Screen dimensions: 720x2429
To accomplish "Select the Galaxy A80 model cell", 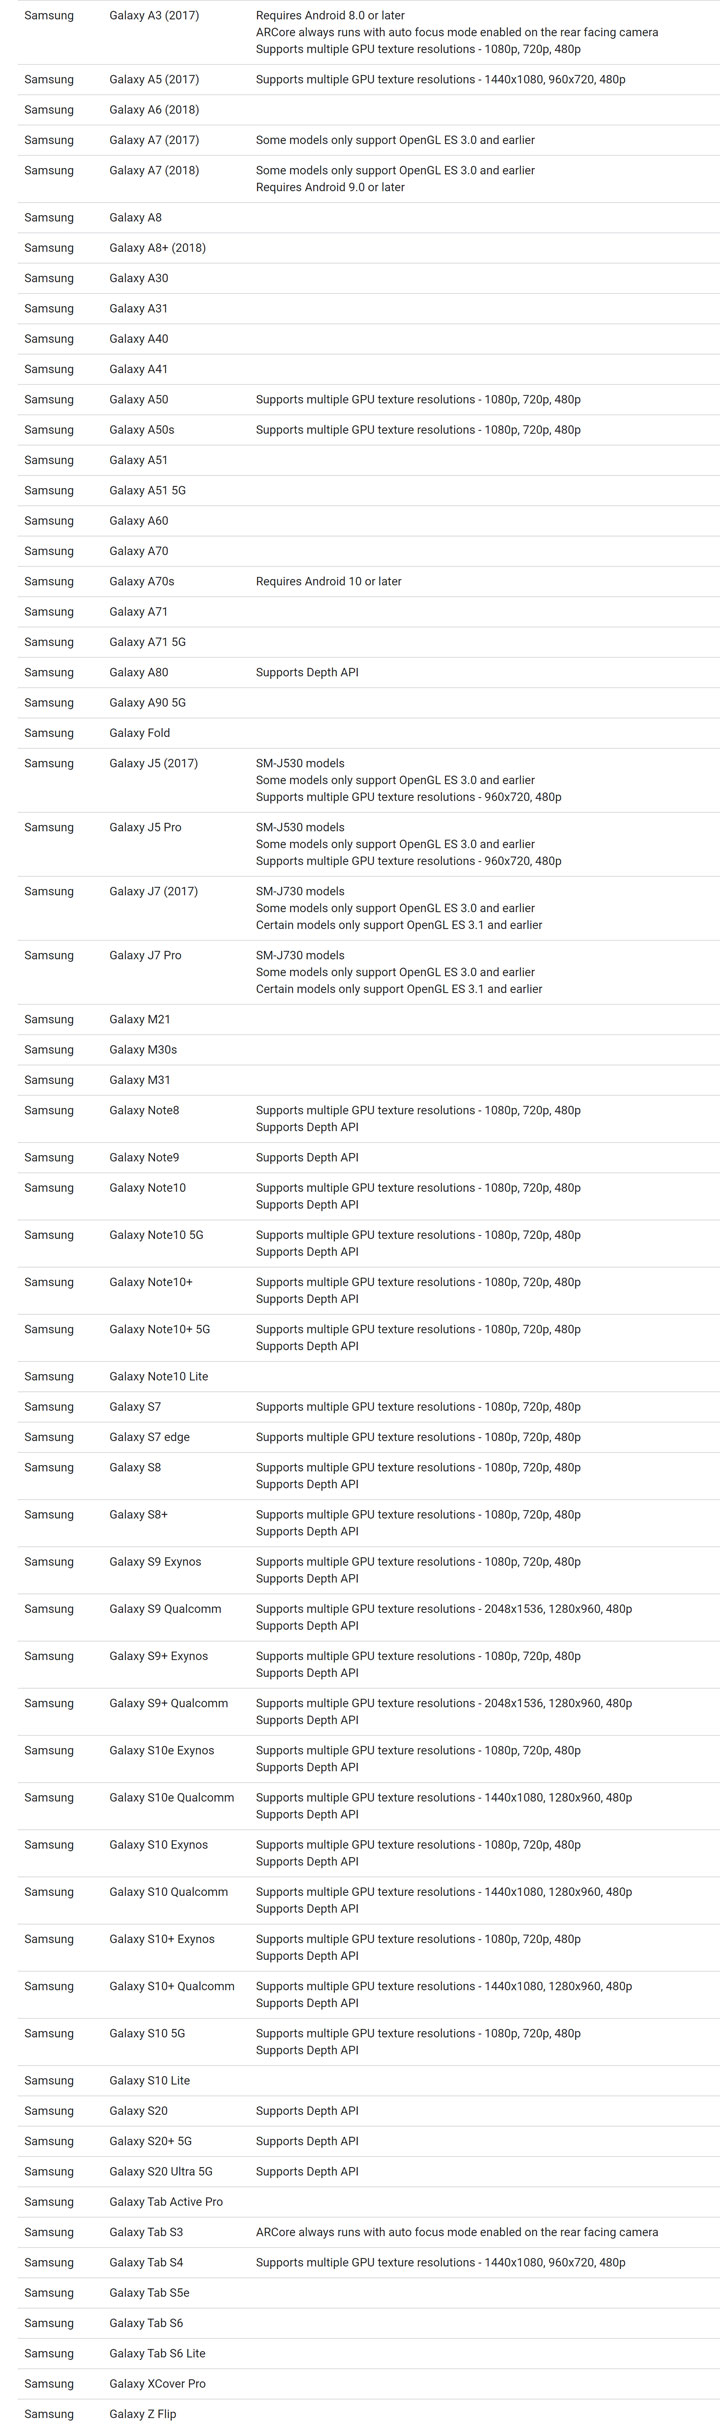I will click(139, 673).
